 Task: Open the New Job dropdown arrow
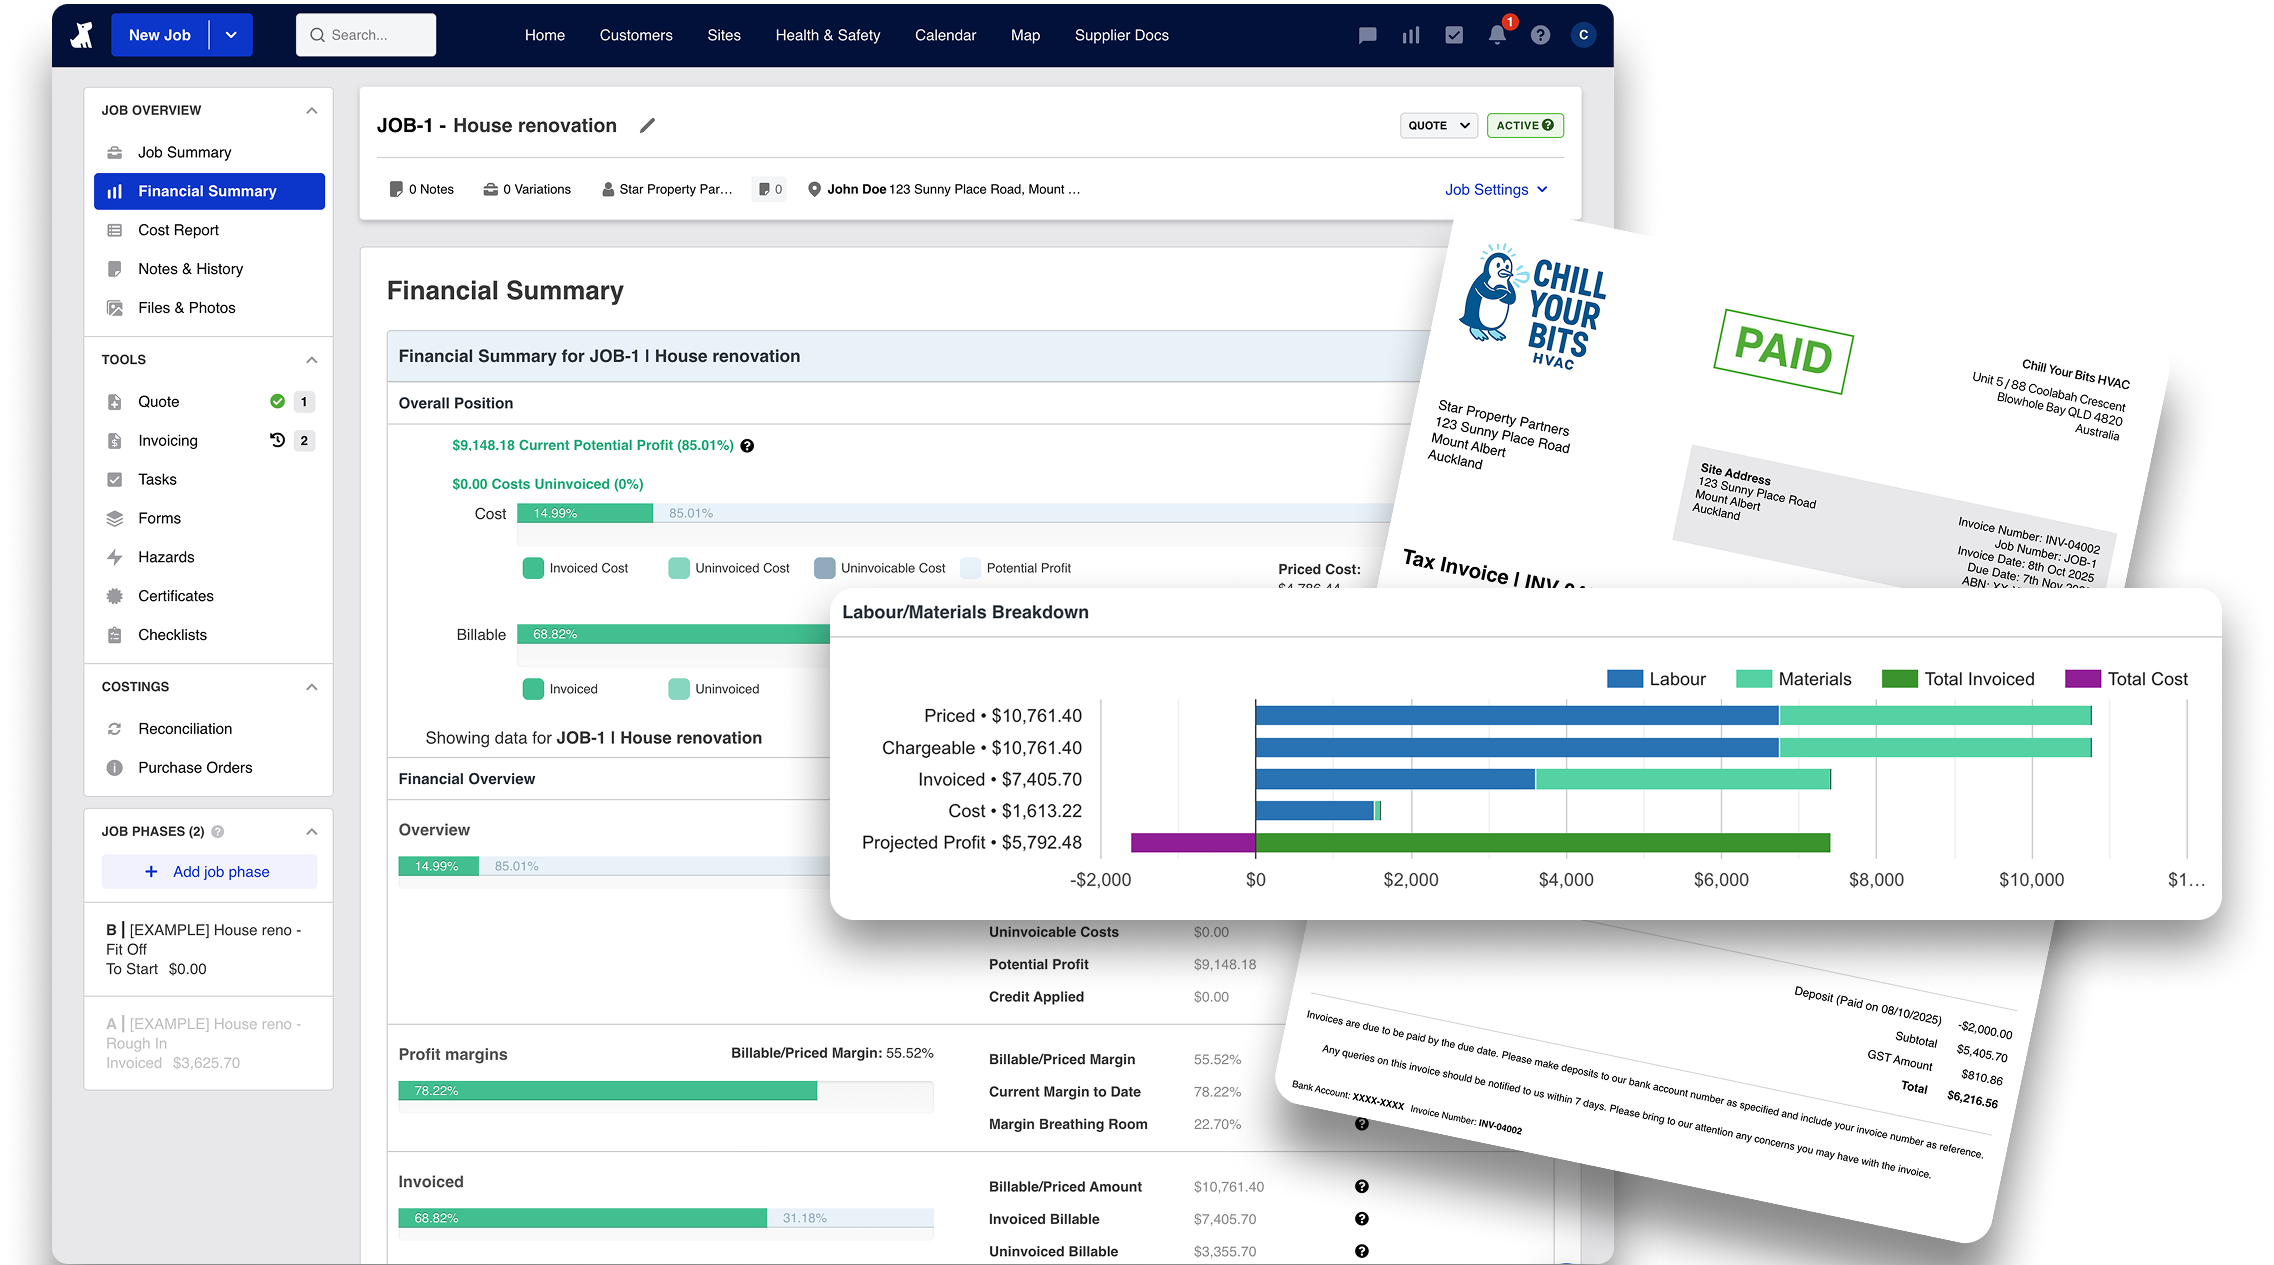(x=231, y=35)
